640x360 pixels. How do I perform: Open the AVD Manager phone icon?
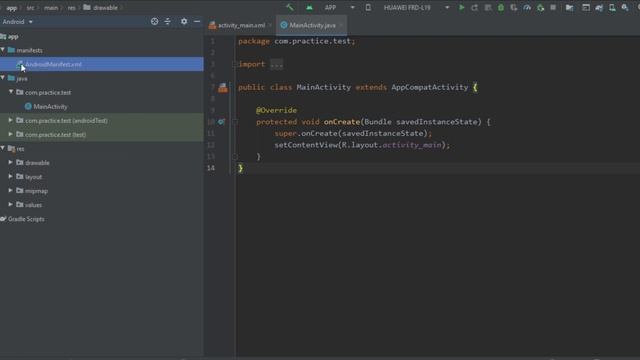[612, 7]
